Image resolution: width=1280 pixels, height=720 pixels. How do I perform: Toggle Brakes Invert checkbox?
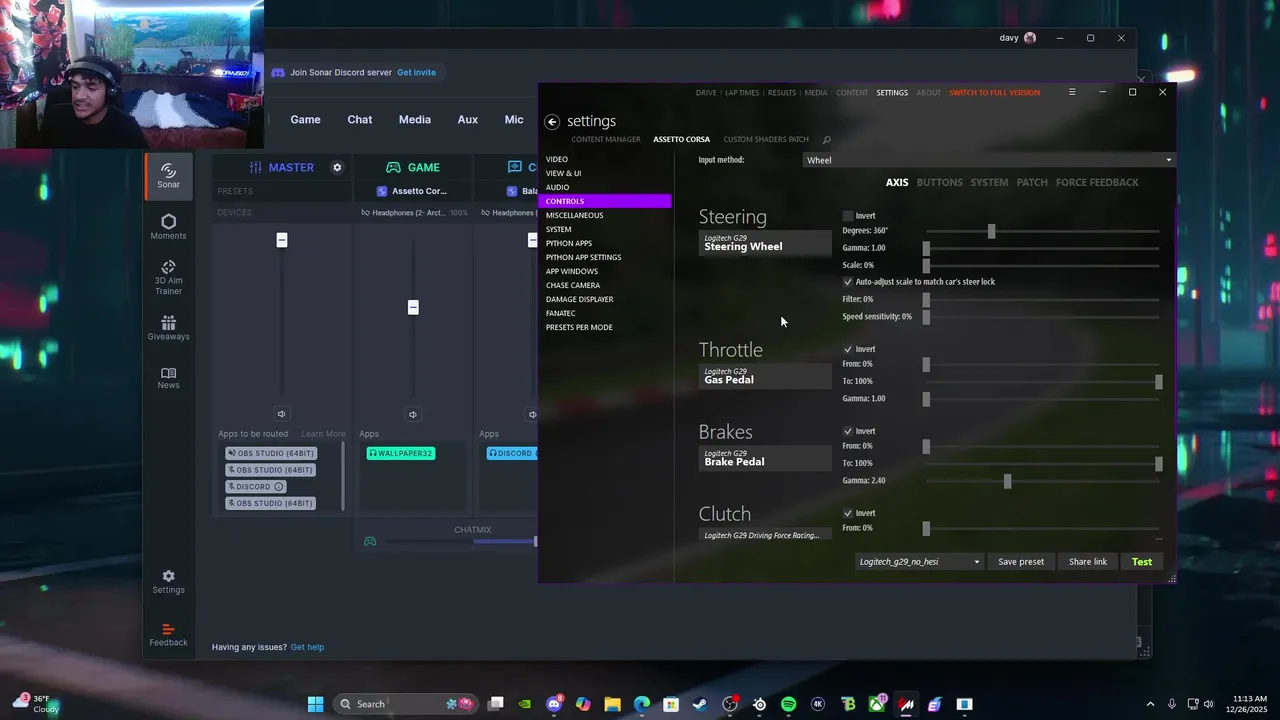pyautogui.click(x=848, y=431)
